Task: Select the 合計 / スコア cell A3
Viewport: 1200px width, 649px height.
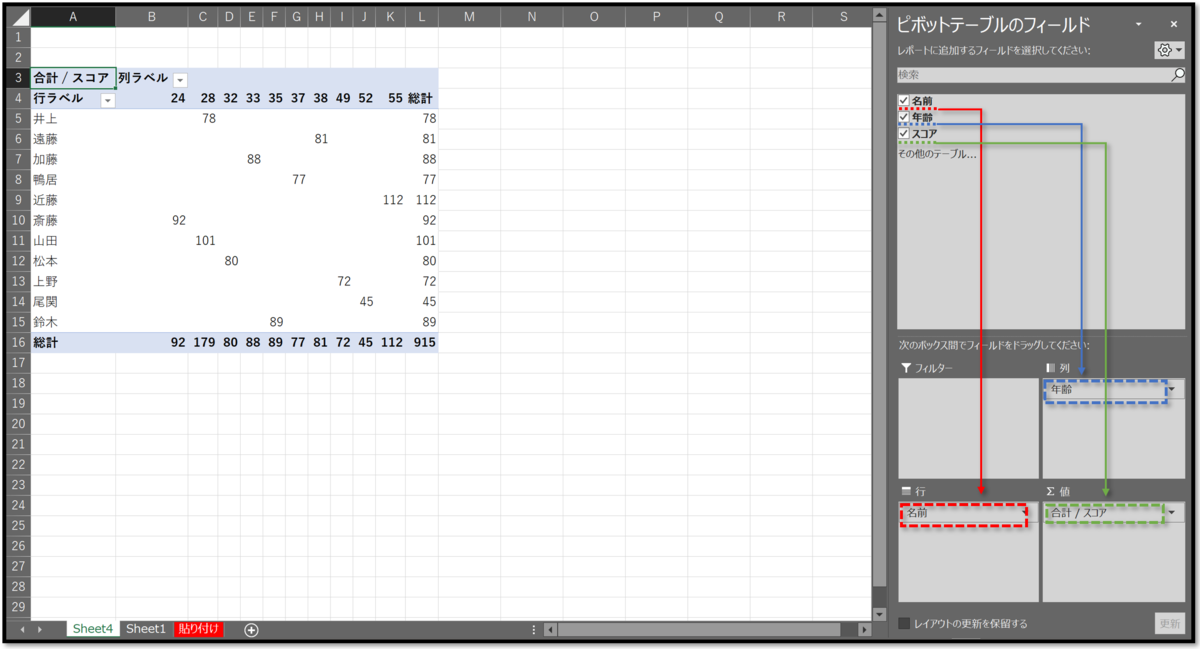Action: pyautogui.click(x=73, y=78)
